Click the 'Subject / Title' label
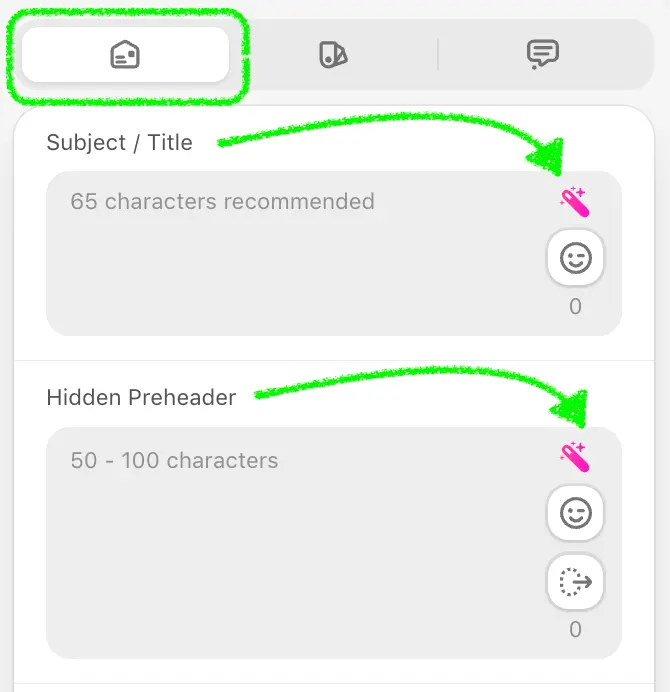Image resolution: width=670 pixels, height=692 pixels. 120,143
